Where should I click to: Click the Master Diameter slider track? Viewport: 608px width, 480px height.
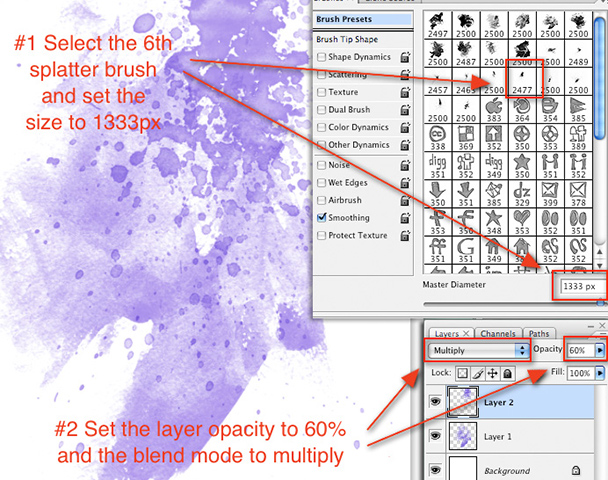[514, 304]
